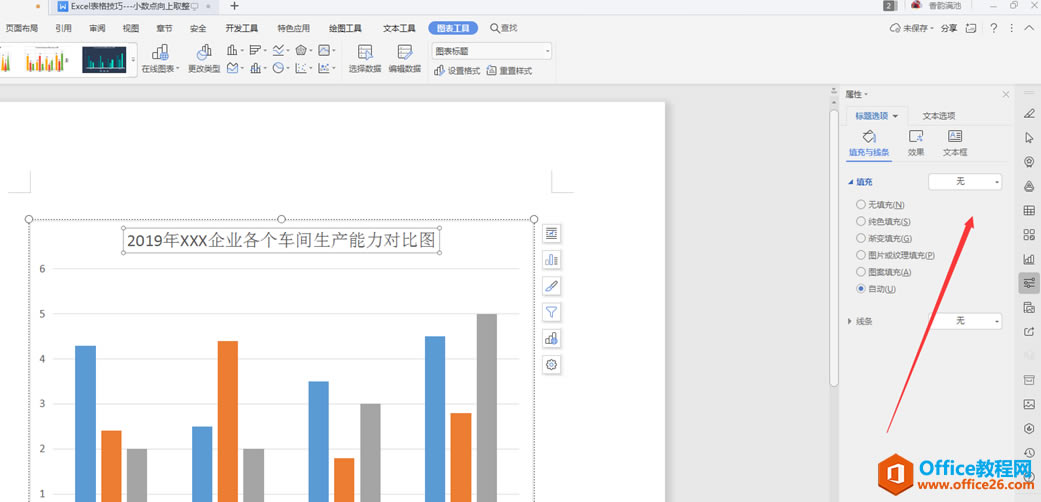
Task: Click the pen icon in right sidebar
Action: coord(1029,113)
